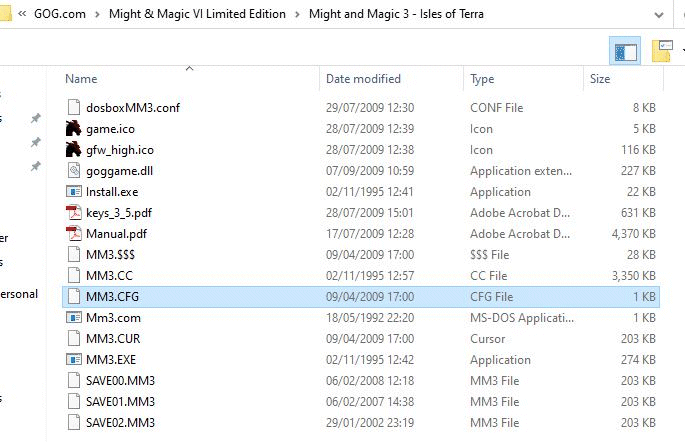Click the 3,350 KB size cell

[633, 275]
